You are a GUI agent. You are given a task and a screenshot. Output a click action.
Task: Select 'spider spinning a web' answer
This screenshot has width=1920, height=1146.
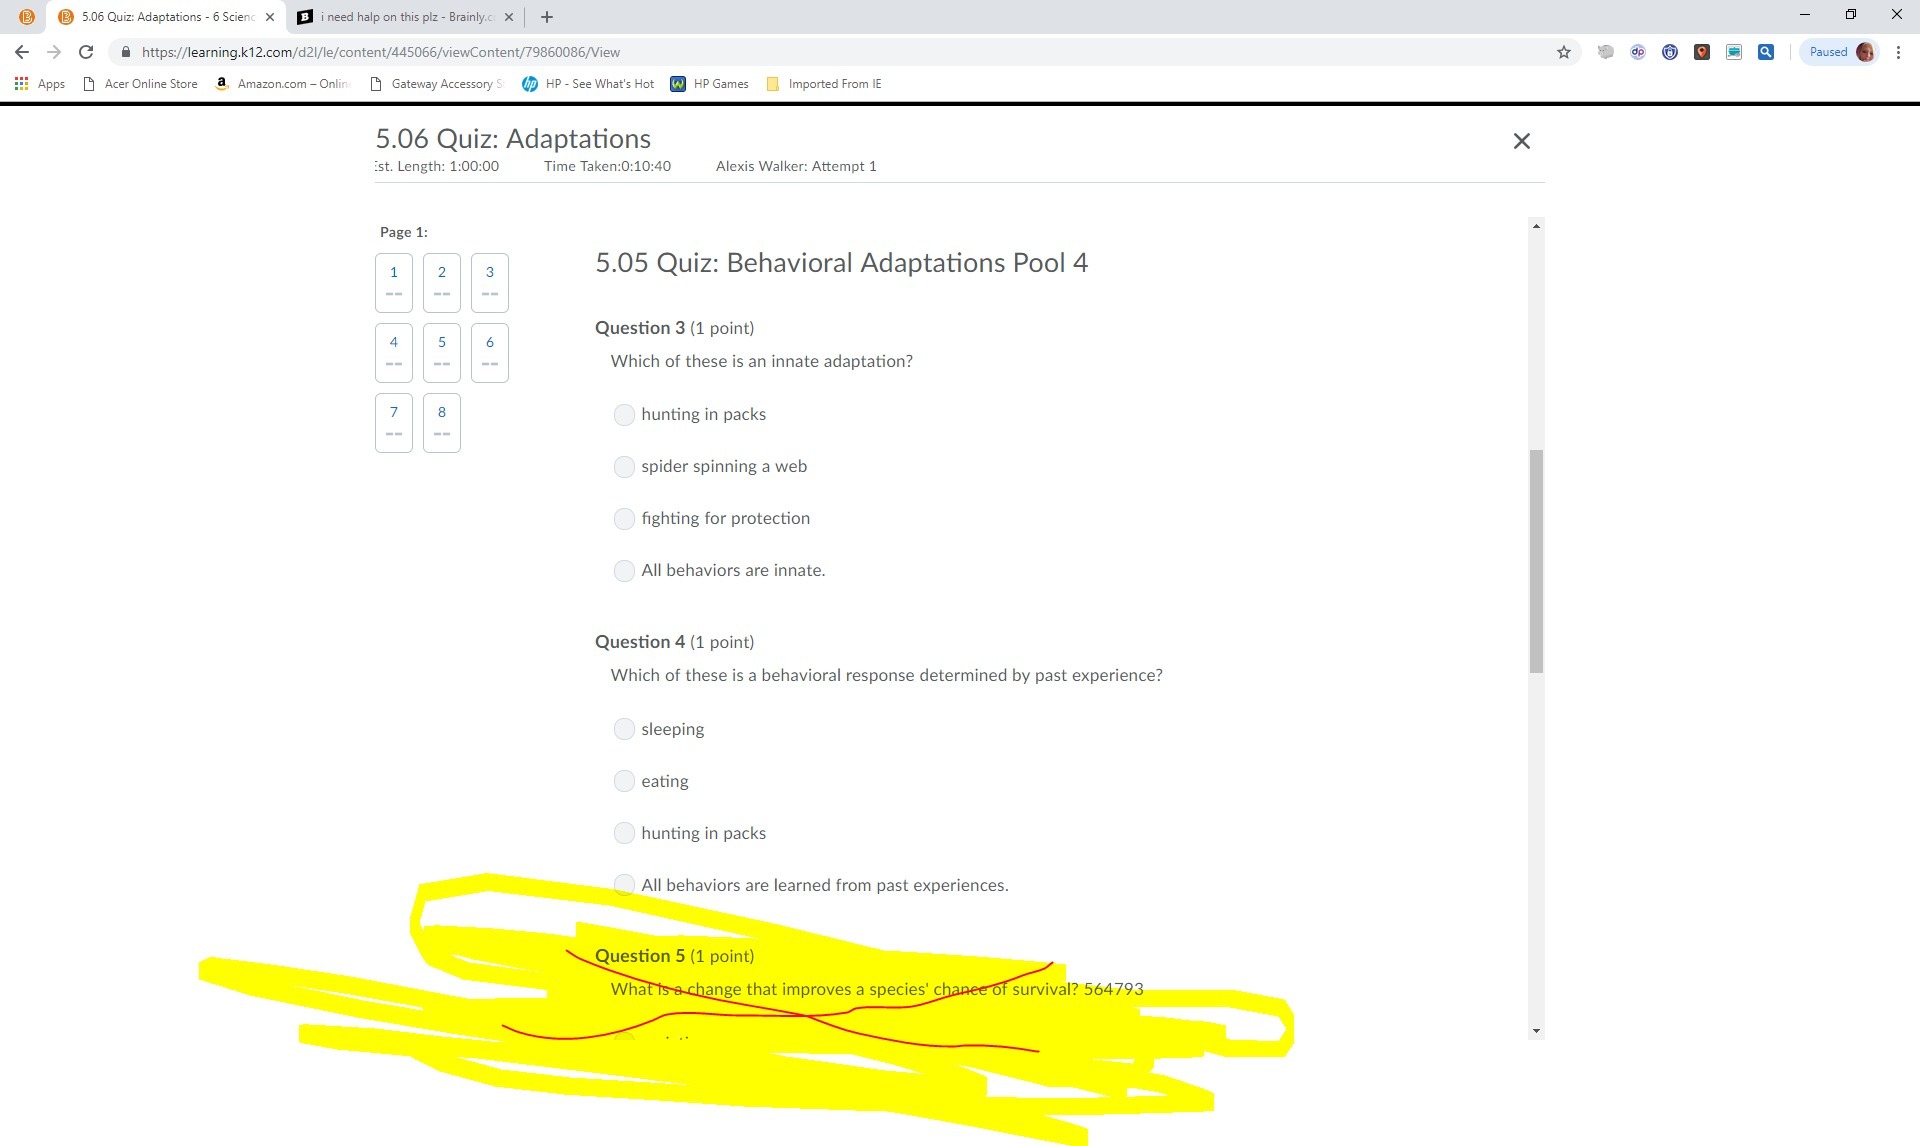coord(624,467)
